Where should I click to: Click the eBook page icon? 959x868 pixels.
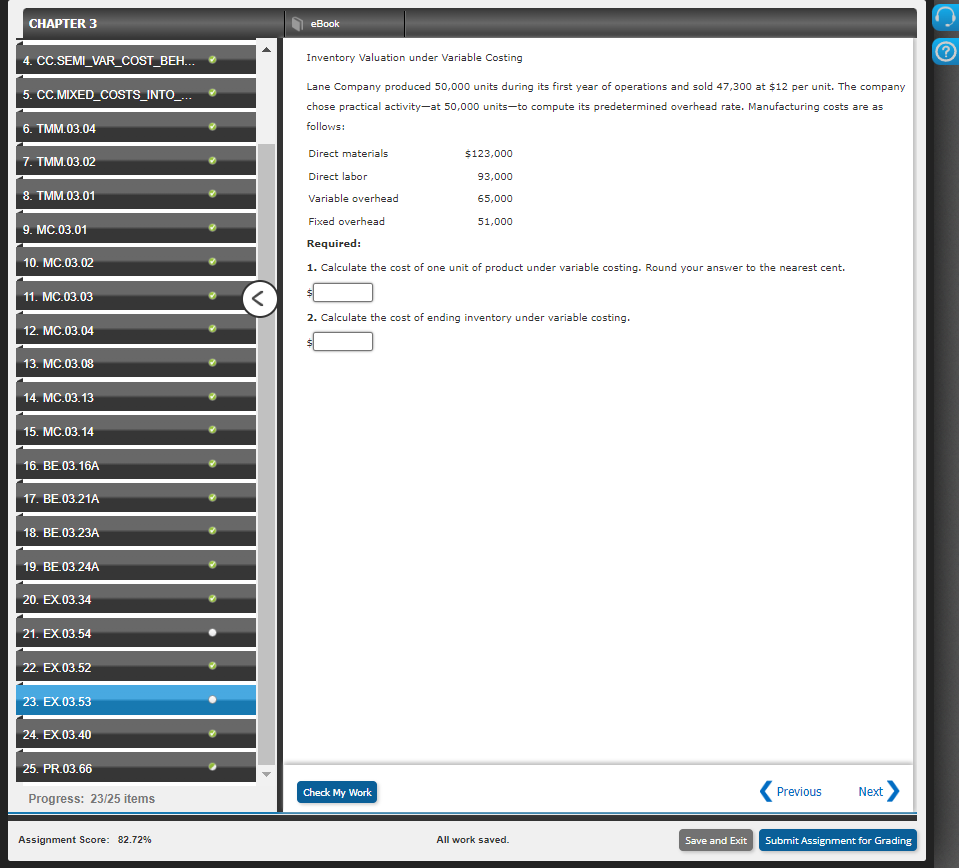coord(296,23)
